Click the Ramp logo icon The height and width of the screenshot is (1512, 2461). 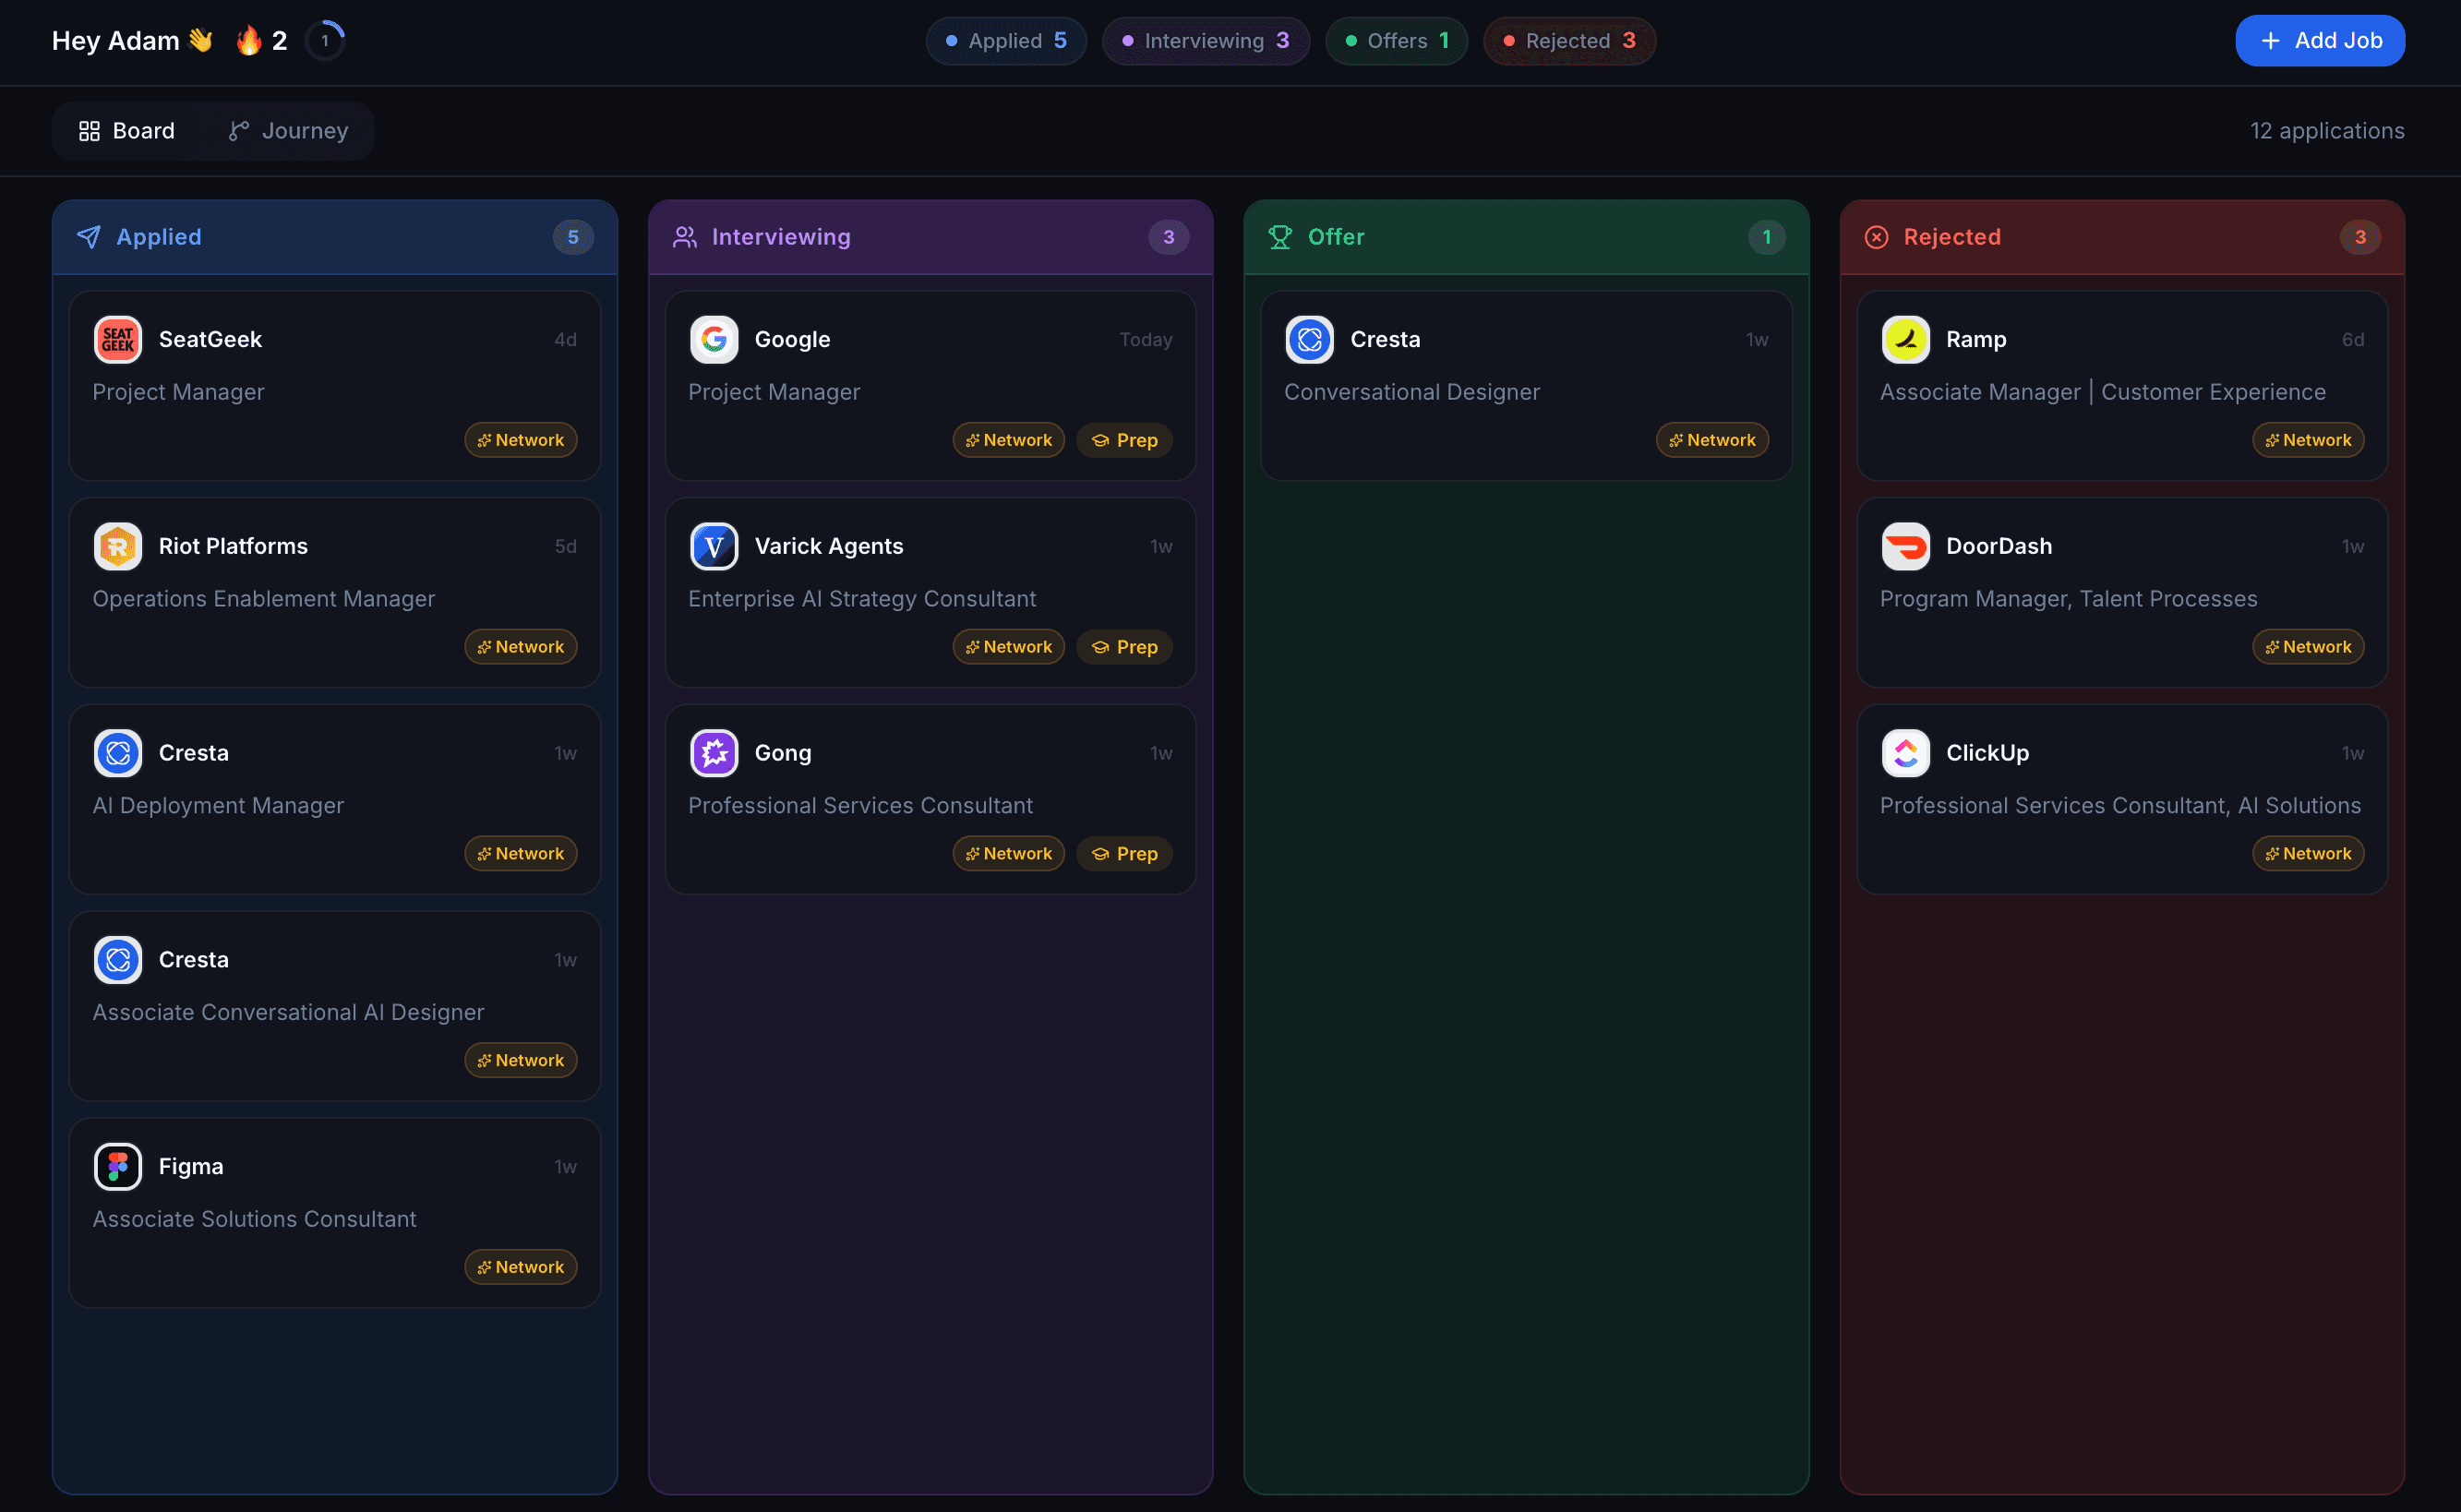[x=1906, y=340]
